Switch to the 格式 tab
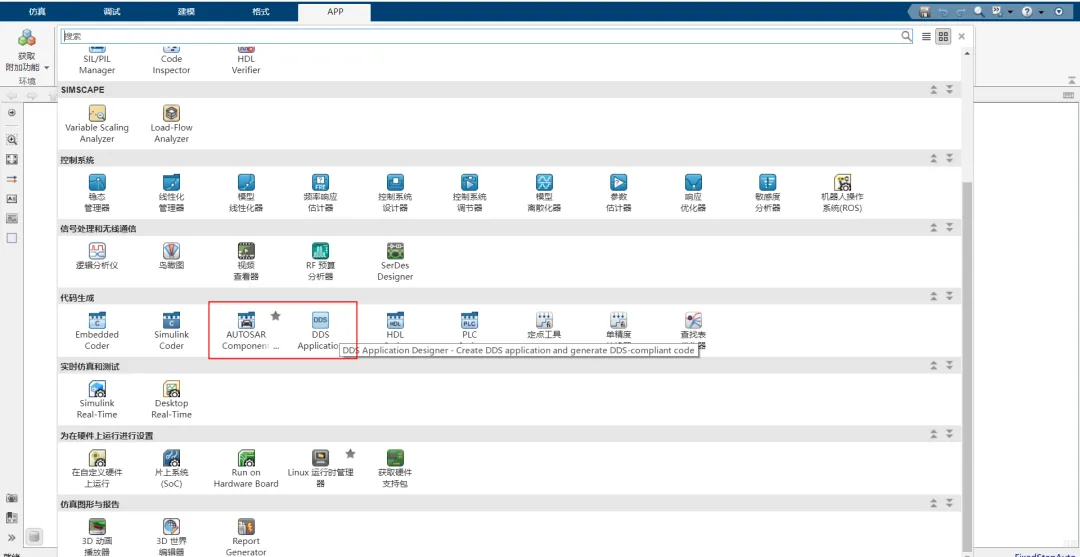This screenshot has height=557, width=1080. [260, 12]
